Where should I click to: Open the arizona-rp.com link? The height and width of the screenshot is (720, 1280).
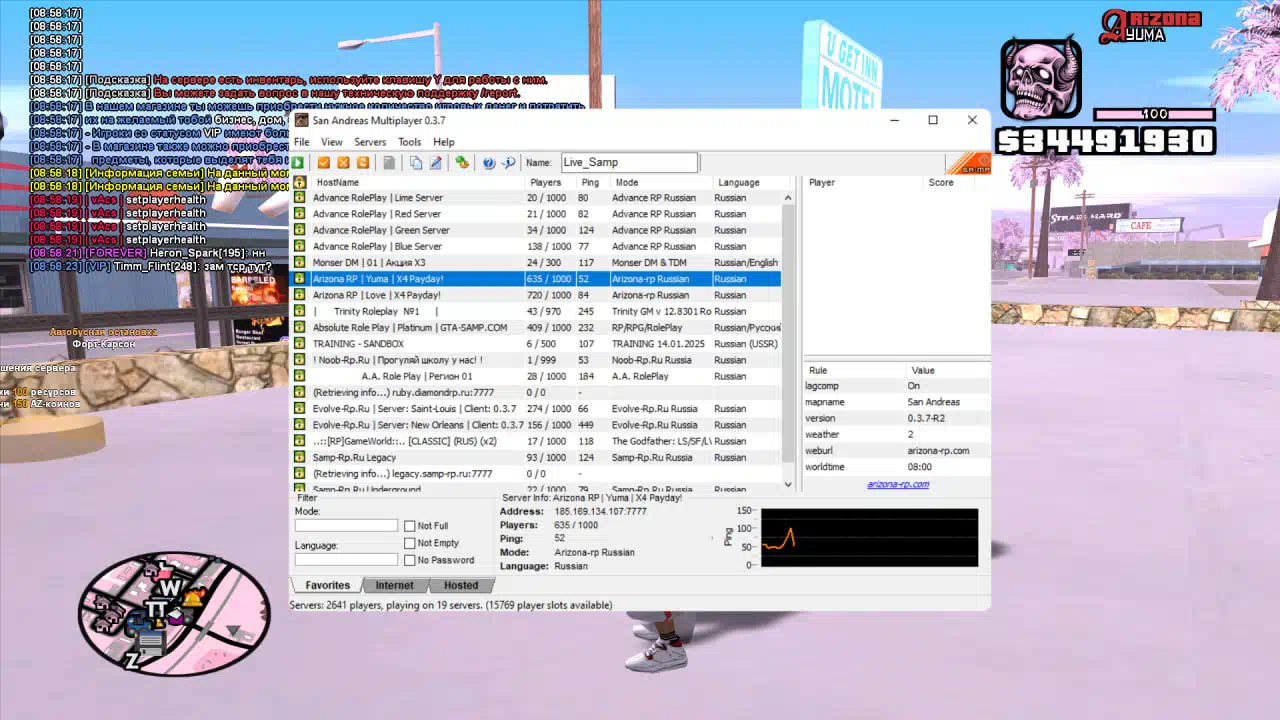(898, 484)
